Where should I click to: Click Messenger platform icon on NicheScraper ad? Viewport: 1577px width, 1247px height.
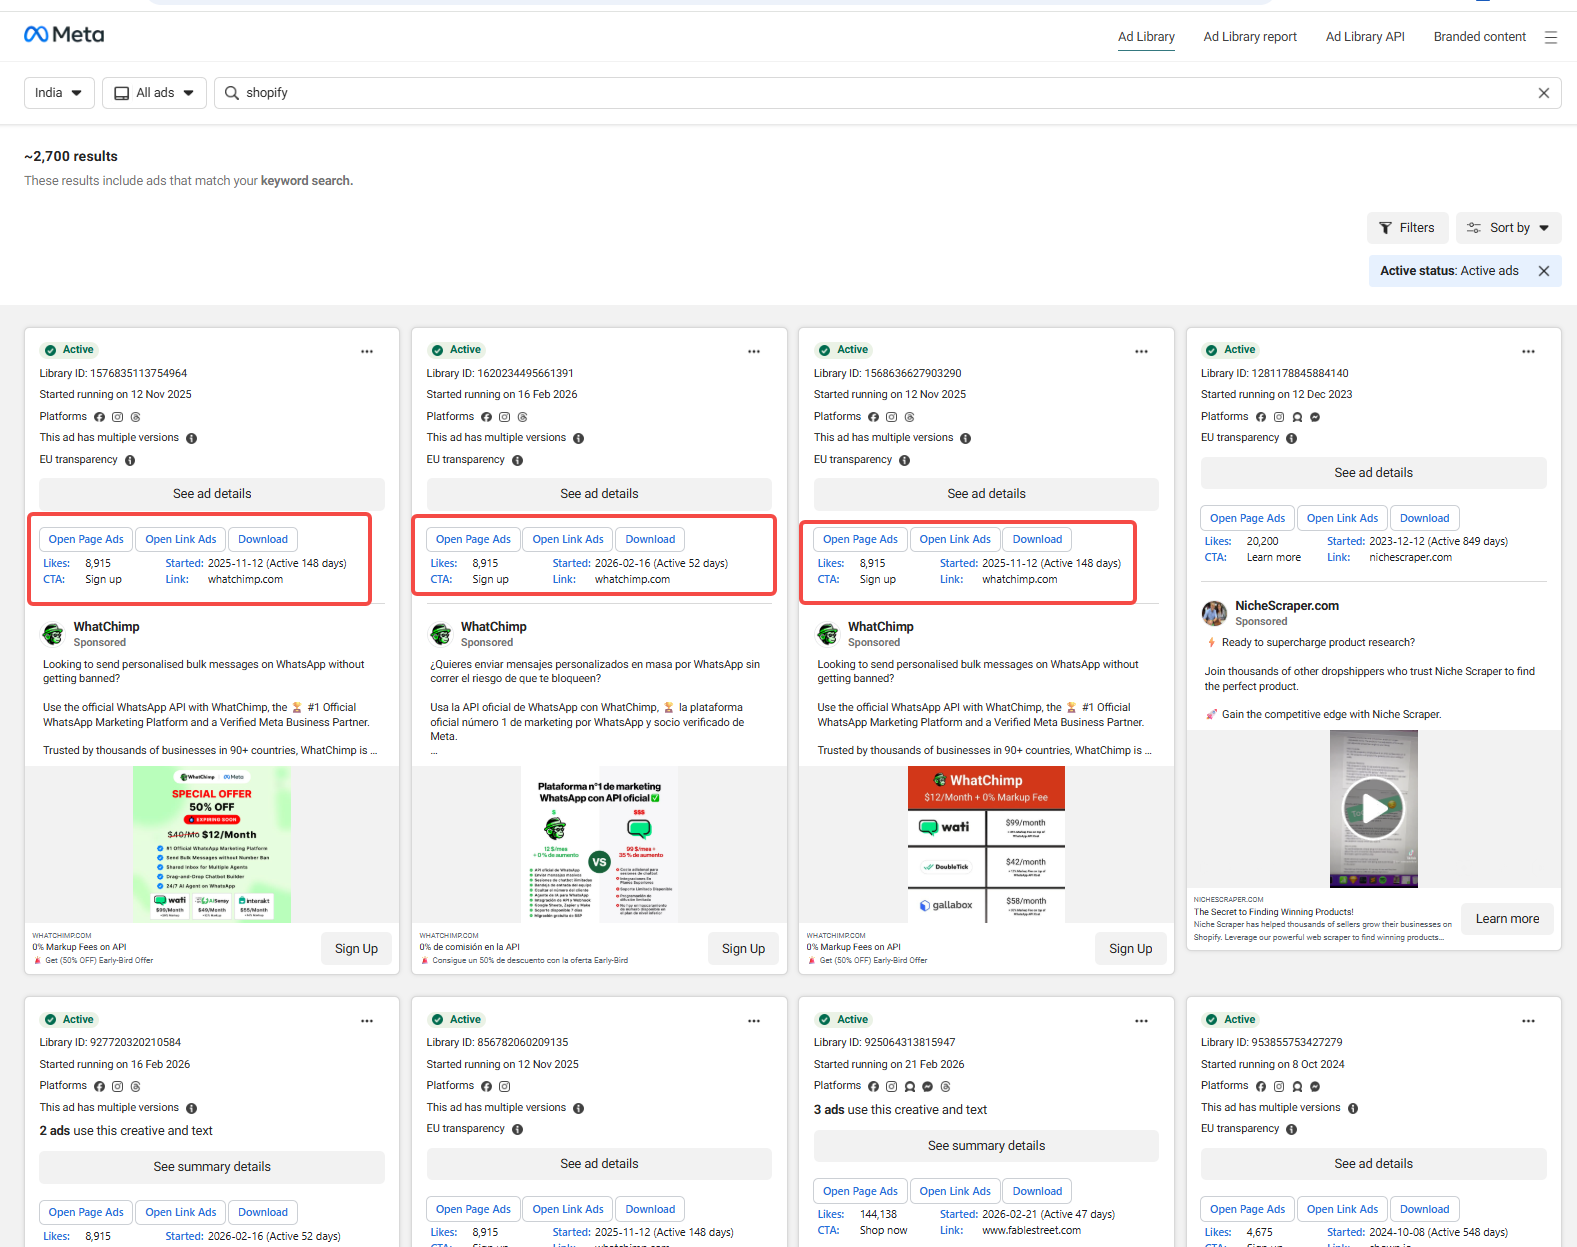(x=1315, y=417)
